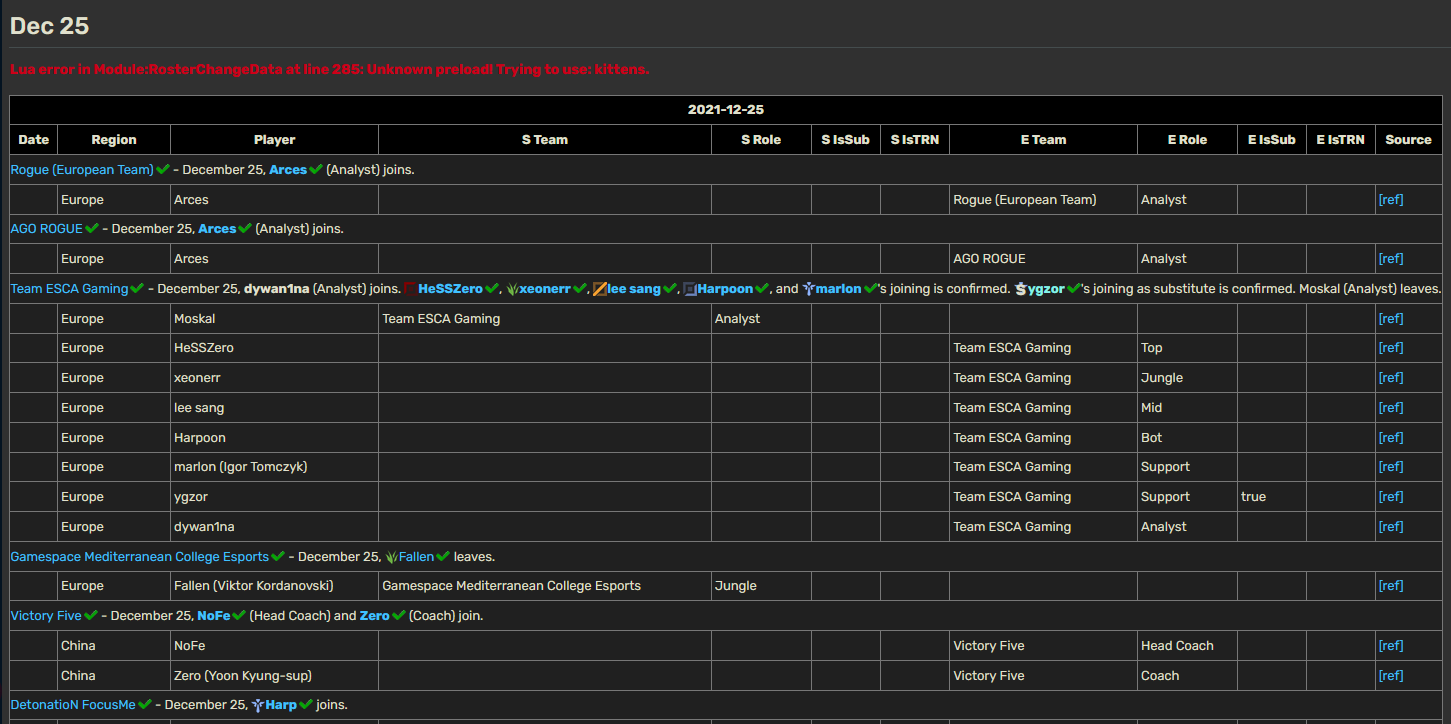
Task: Click the jungle icon before Fallen
Action: [x=391, y=557]
